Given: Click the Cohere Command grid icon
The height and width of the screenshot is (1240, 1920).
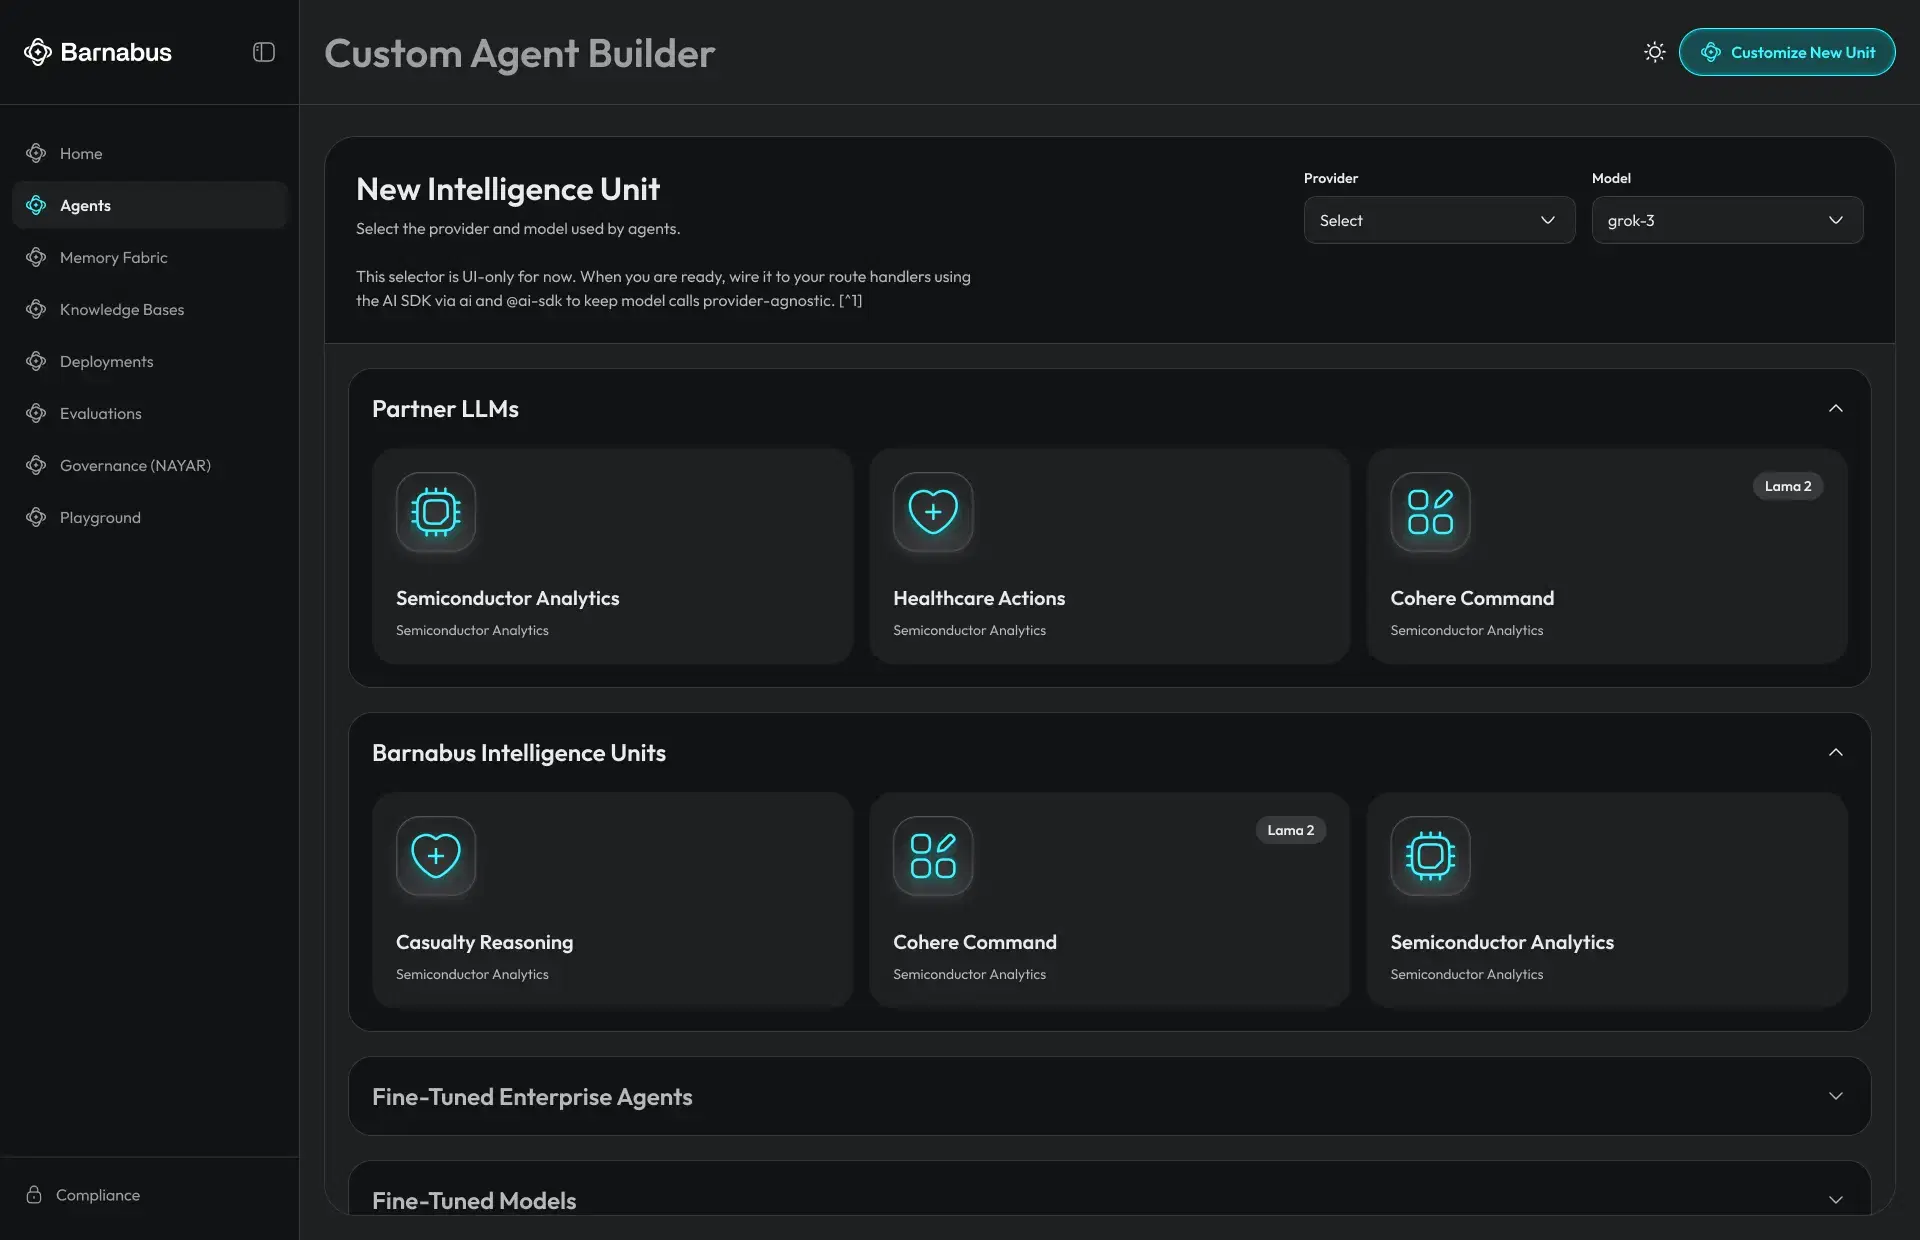Looking at the screenshot, I should (x=1428, y=512).
